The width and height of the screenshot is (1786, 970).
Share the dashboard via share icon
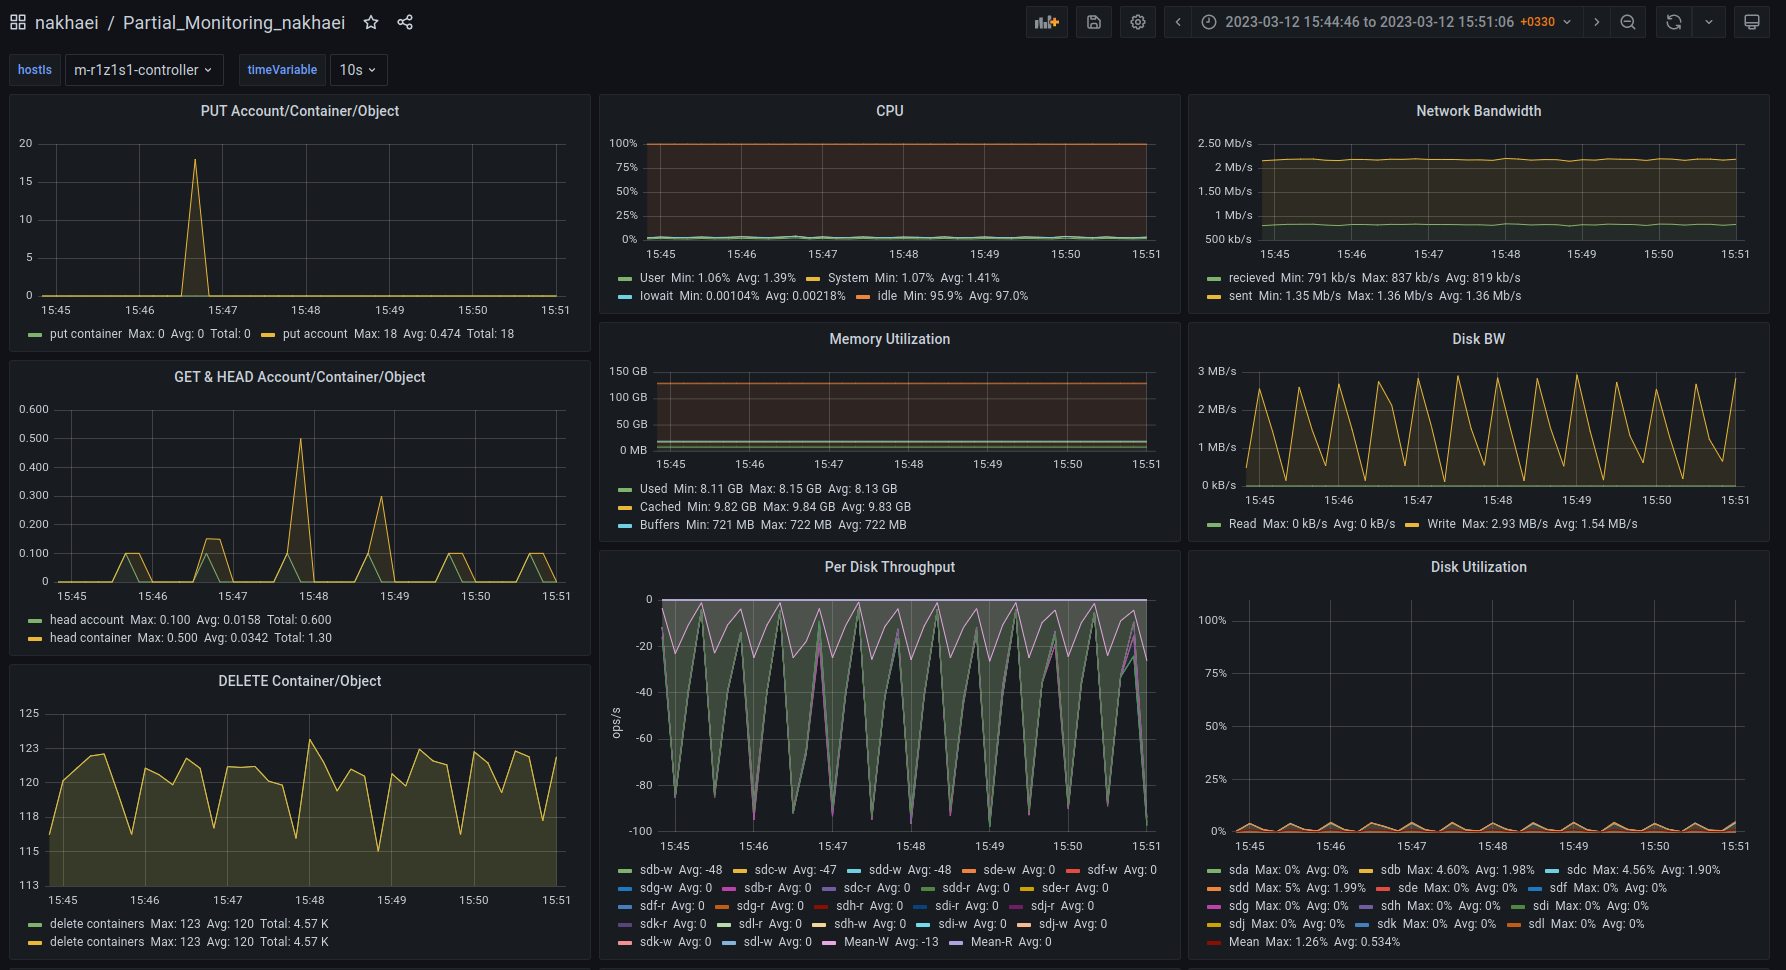click(x=405, y=22)
